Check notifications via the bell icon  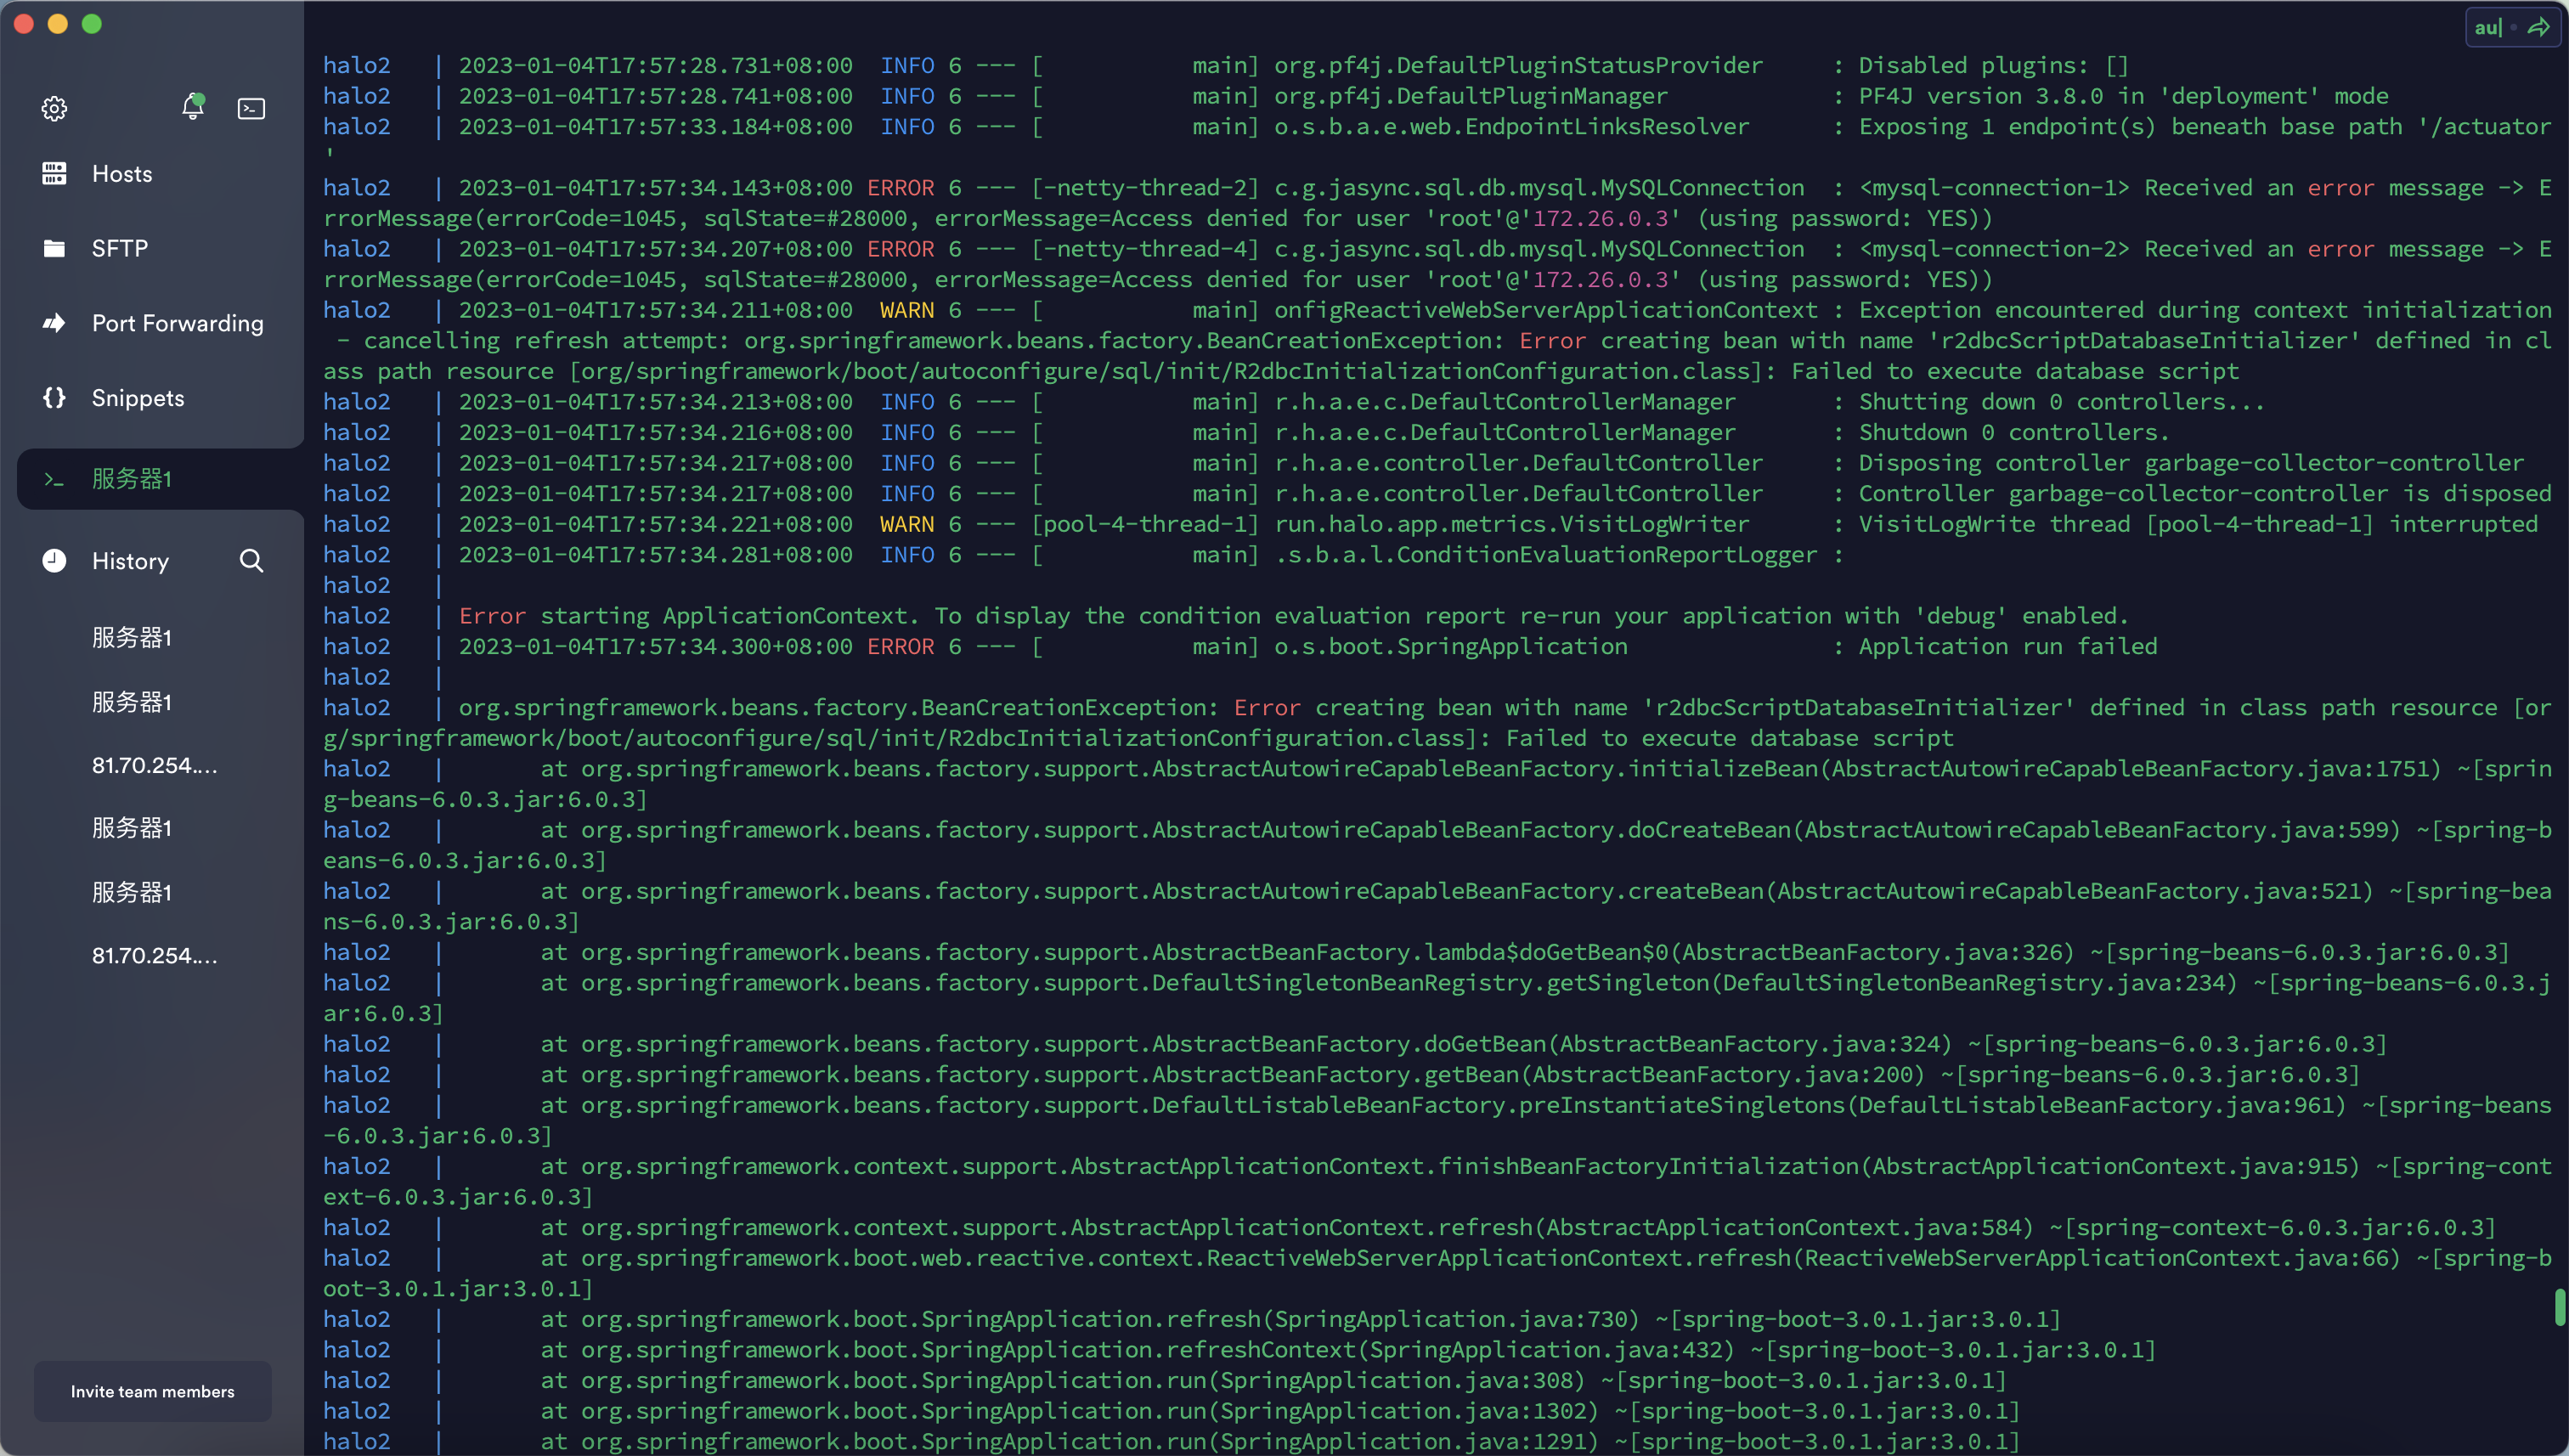coord(193,108)
